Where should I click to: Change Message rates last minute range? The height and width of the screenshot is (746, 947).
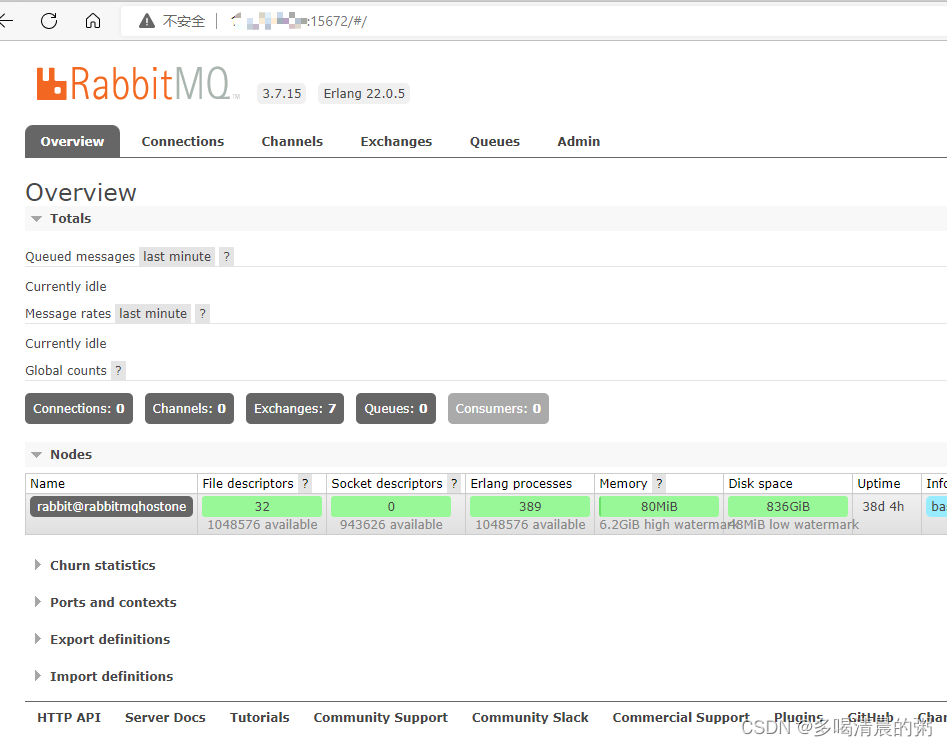(153, 314)
